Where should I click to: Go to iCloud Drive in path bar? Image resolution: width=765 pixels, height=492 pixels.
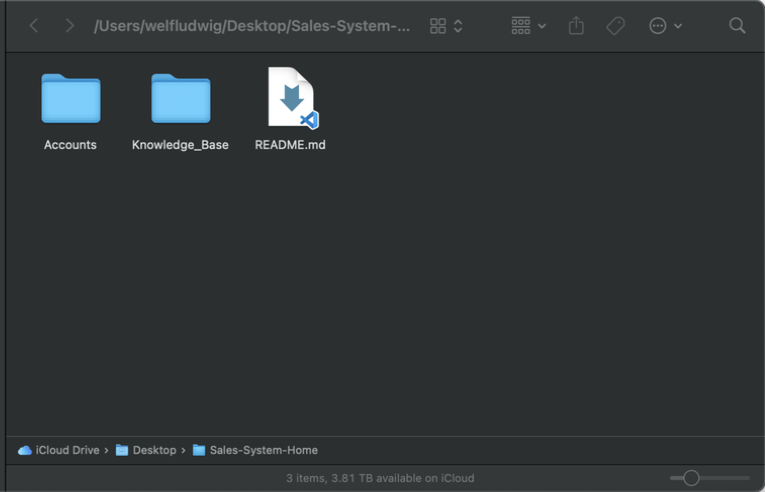pyautogui.click(x=60, y=450)
